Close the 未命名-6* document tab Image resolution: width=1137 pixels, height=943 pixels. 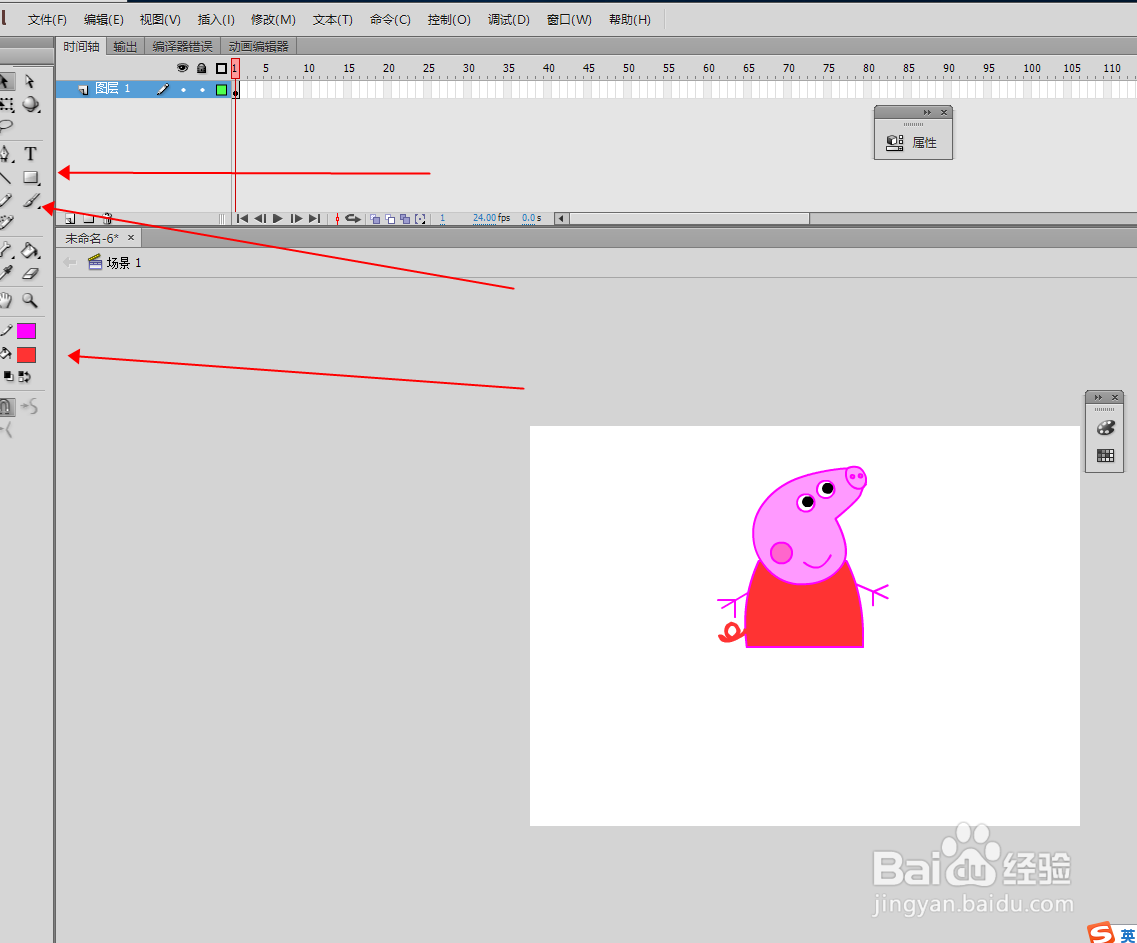pyautogui.click(x=131, y=237)
